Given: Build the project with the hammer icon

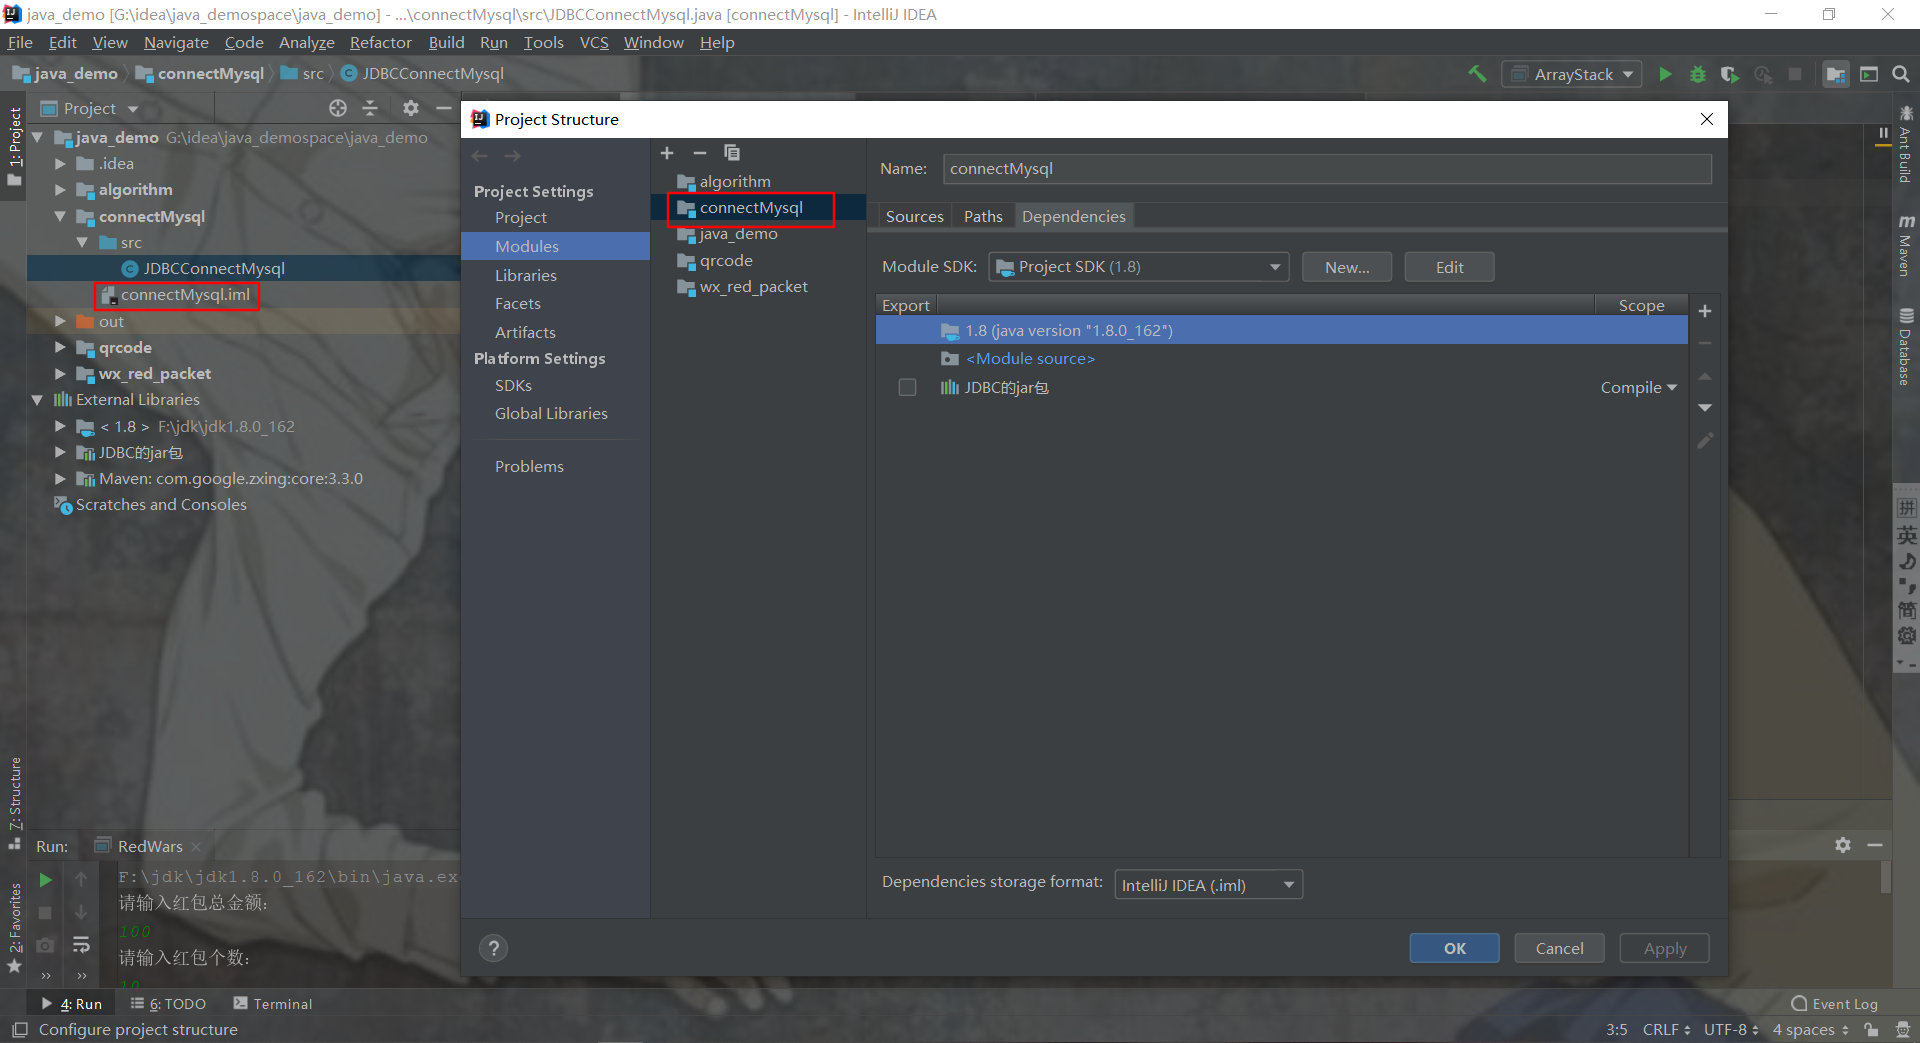Looking at the screenshot, I should (x=1478, y=74).
